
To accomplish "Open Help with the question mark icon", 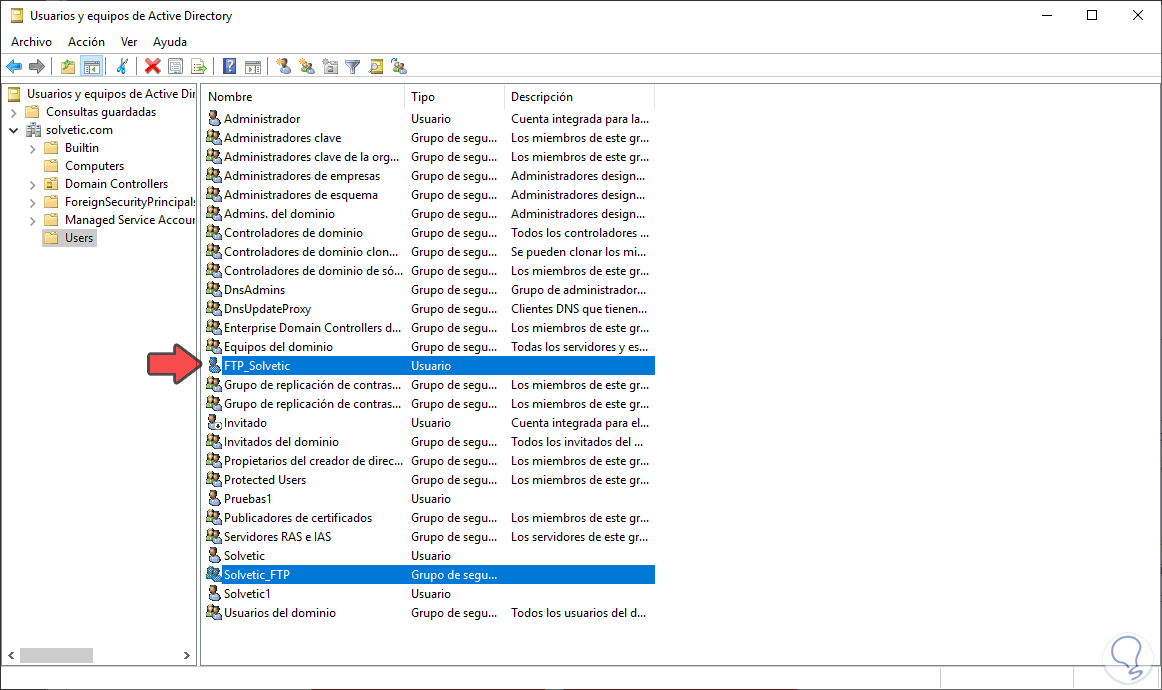I will point(230,67).
